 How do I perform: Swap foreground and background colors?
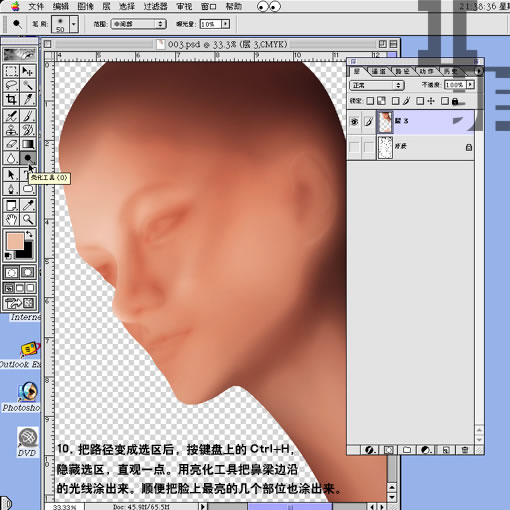29,234
